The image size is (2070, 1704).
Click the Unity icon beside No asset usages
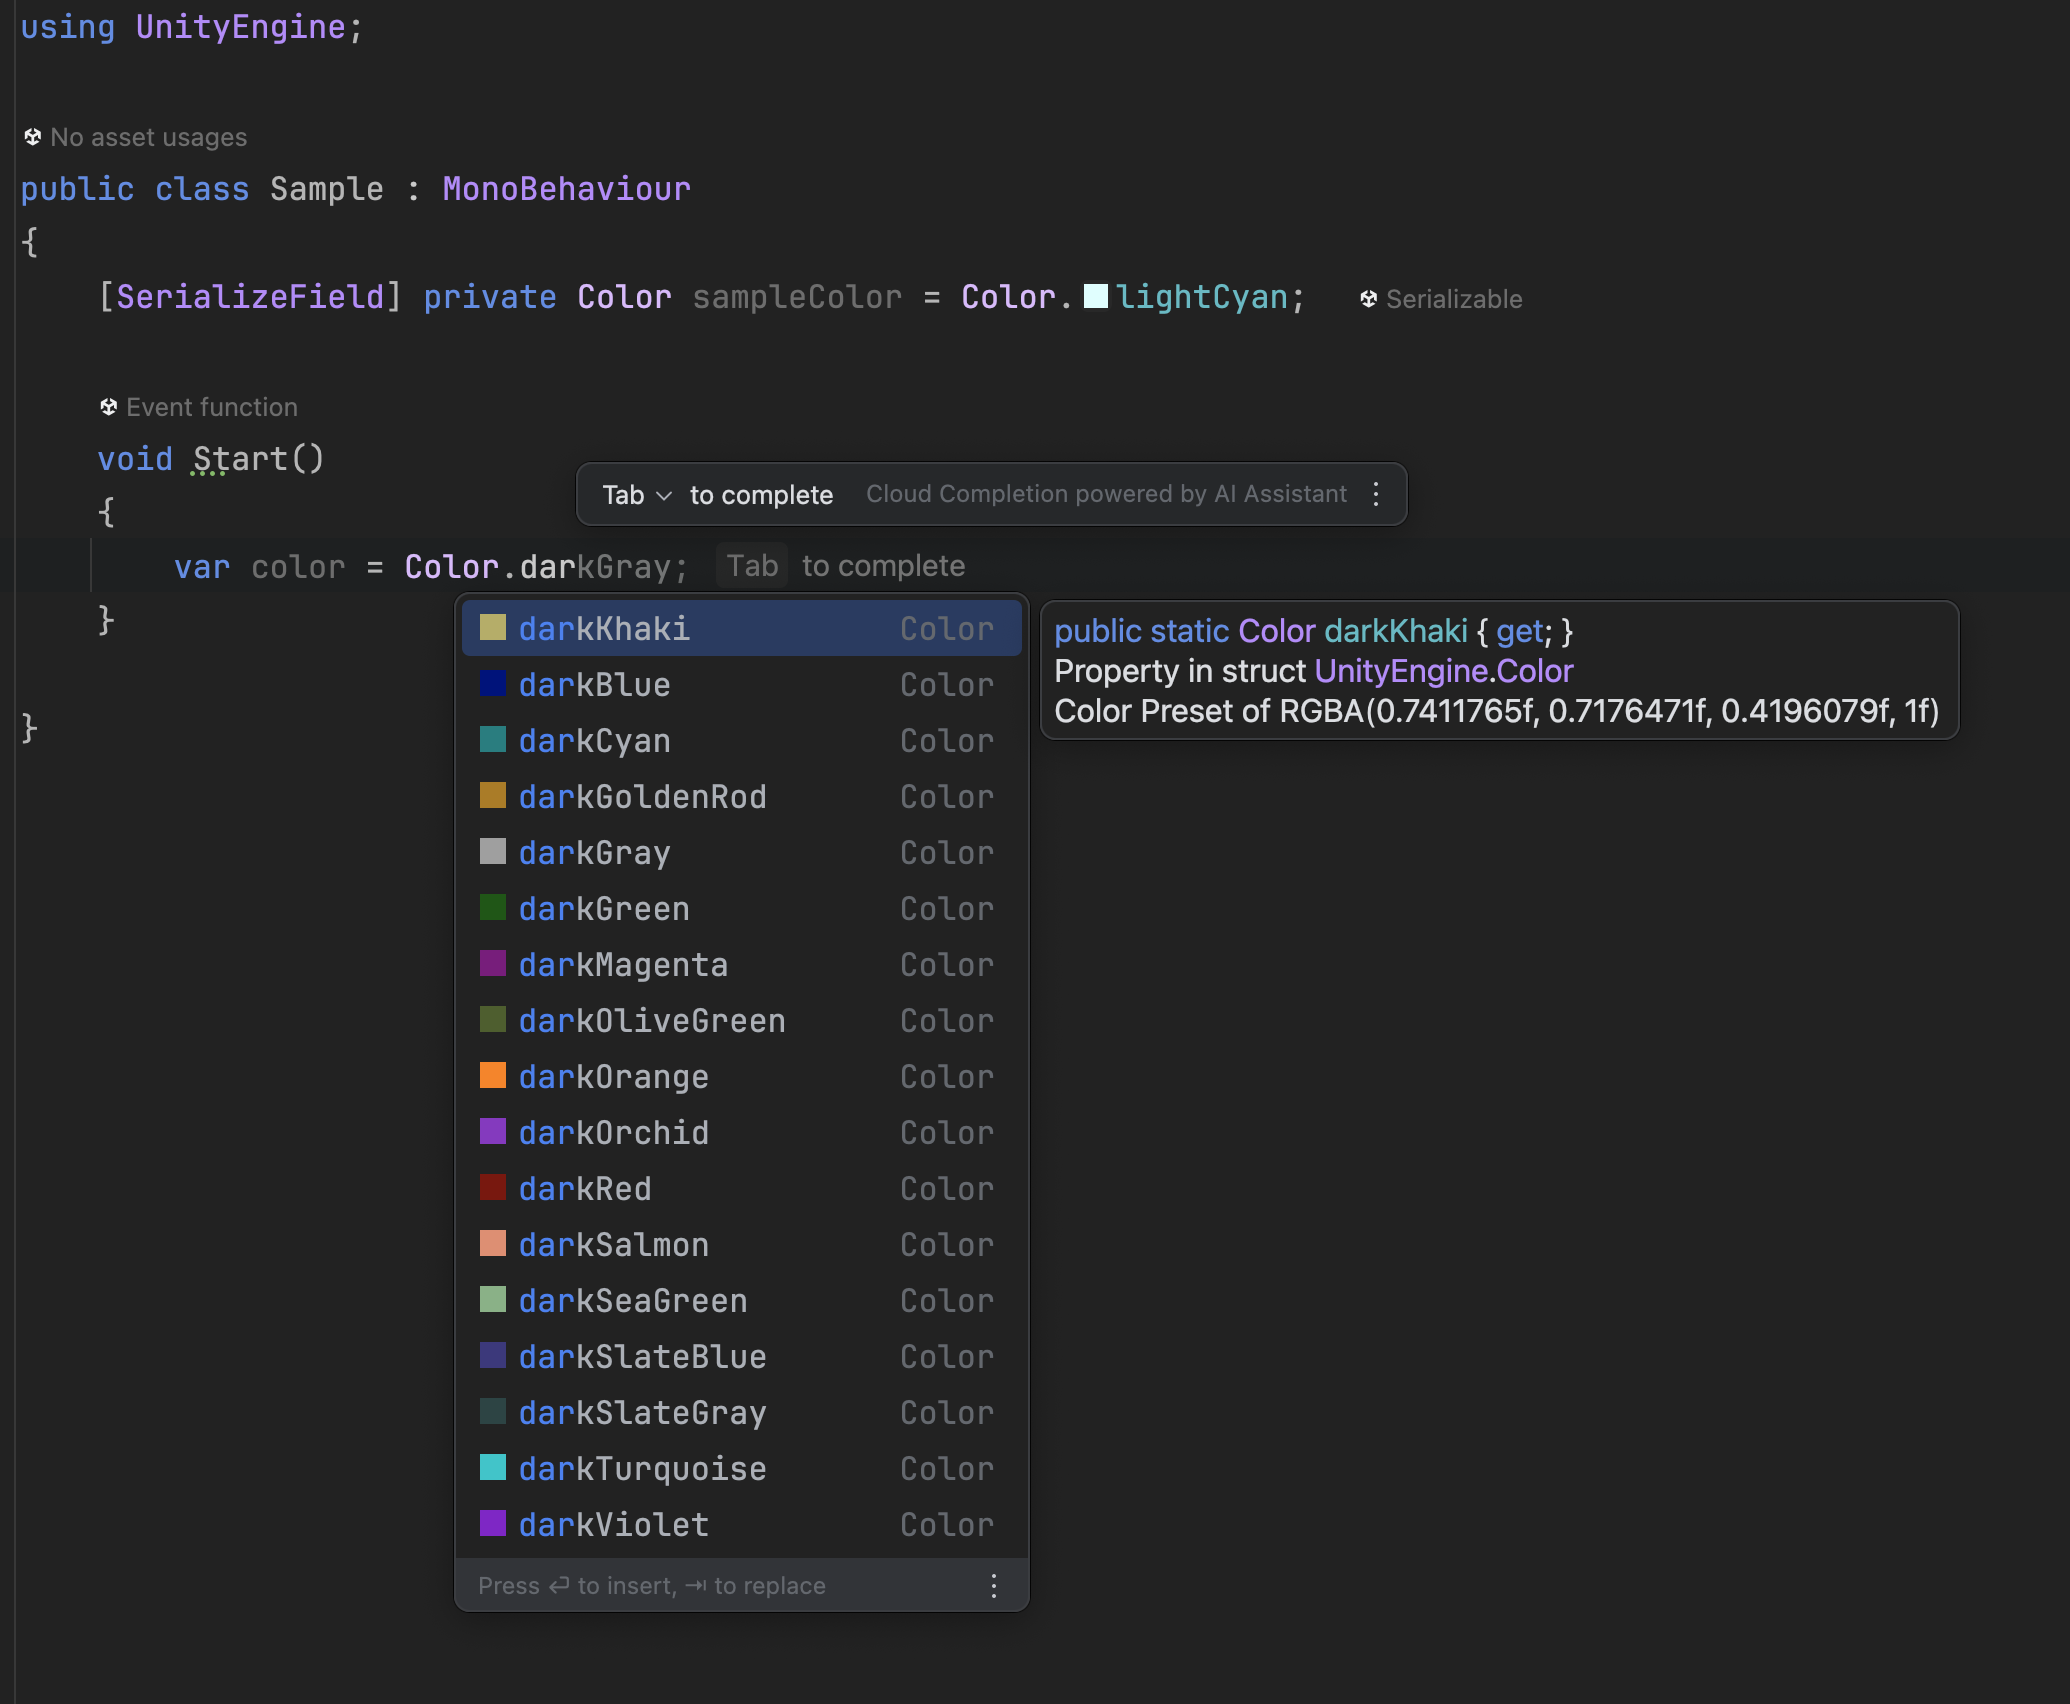32,137
